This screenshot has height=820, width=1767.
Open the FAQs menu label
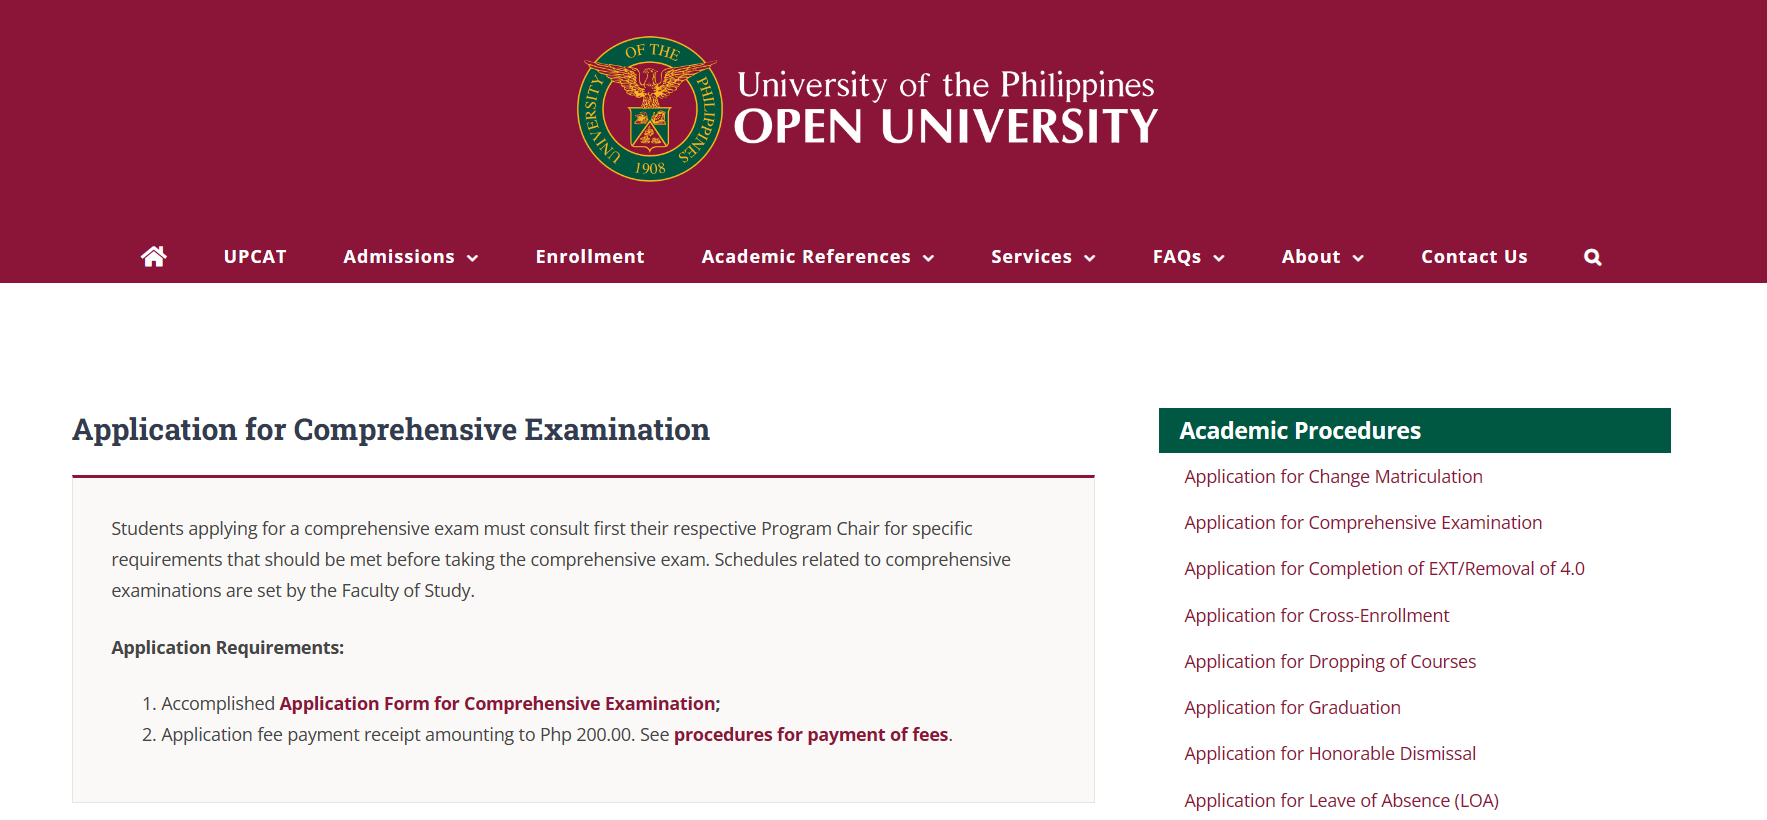pos(1177,257)
